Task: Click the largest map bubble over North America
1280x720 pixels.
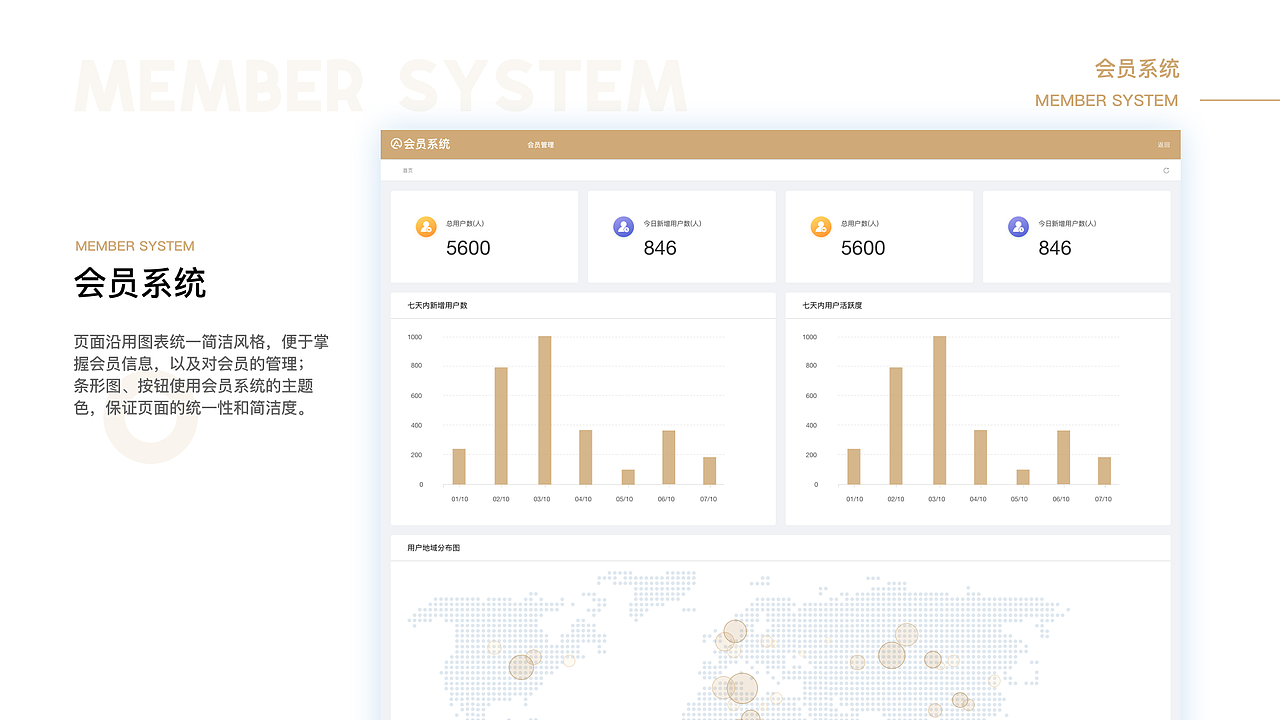Action: coord(521,666)
